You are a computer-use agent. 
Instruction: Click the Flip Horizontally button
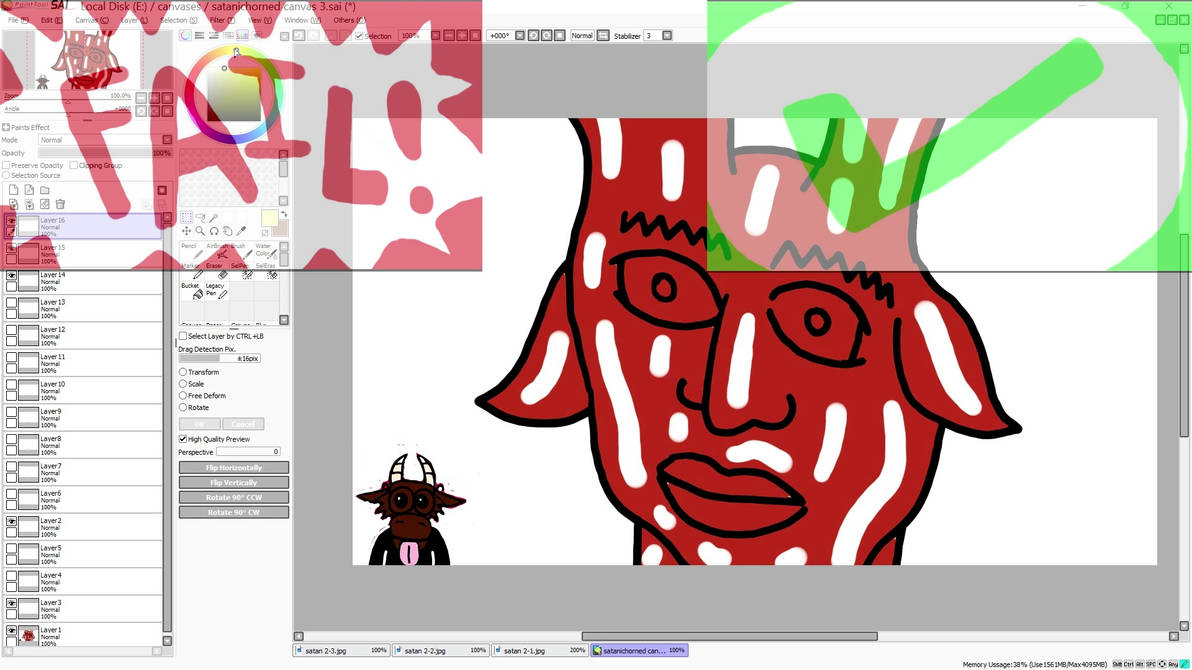coord(234,468)
